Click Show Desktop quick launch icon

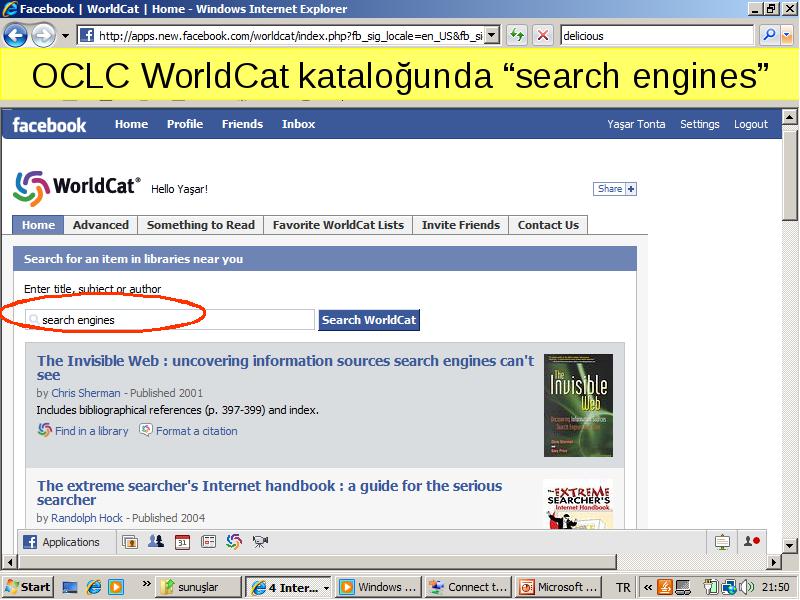(x=69, y=587)
